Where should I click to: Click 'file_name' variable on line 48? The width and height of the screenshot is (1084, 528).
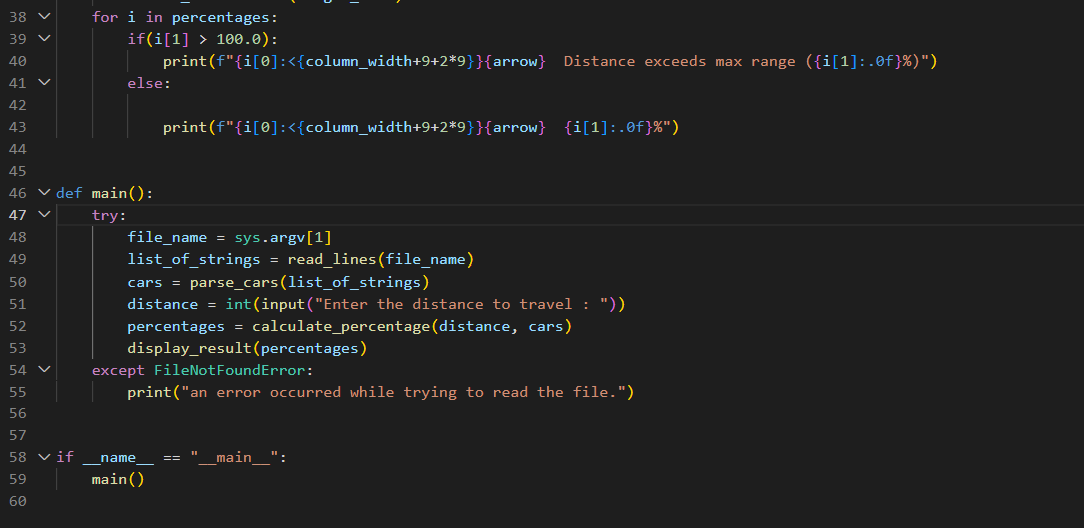(x=167, y=238)
